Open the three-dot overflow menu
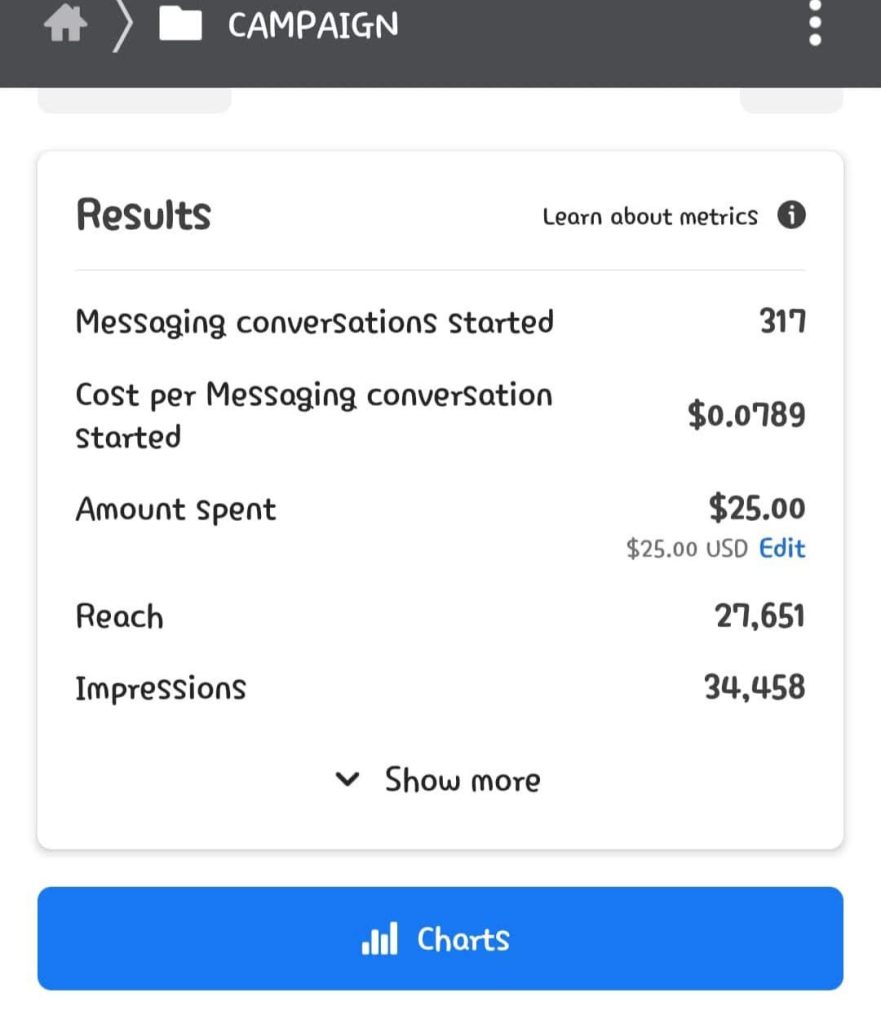This screenshot has height=1024, width=881. [815, 22]
